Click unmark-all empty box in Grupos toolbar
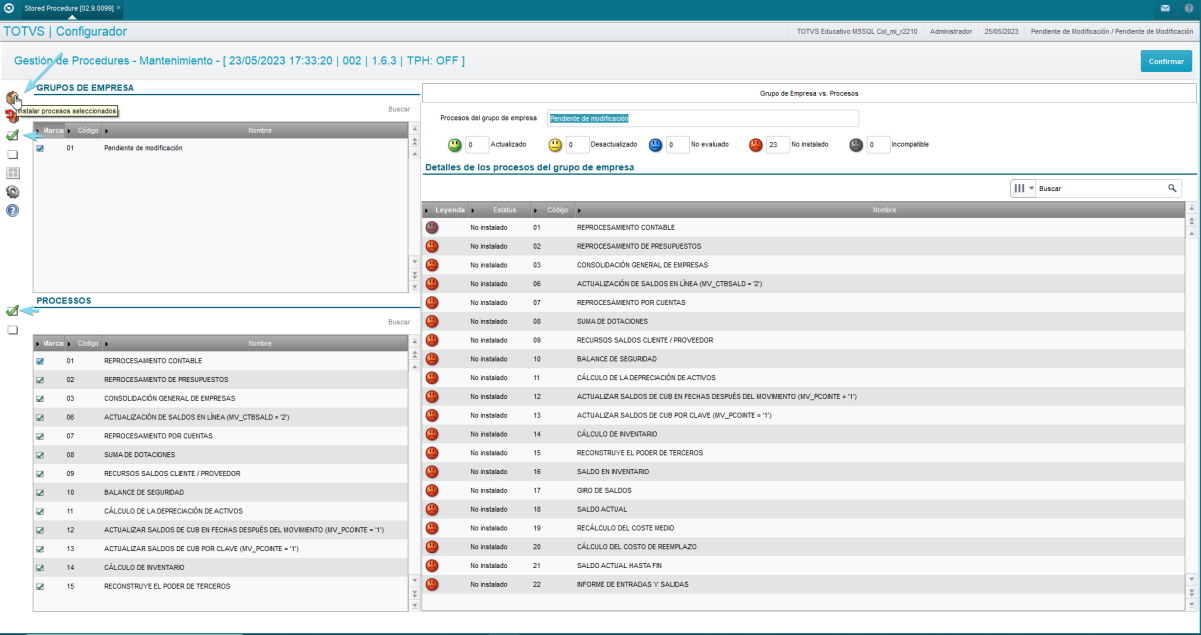The width and height of the screenshot is (1201, 635). [x=13, y=155]
